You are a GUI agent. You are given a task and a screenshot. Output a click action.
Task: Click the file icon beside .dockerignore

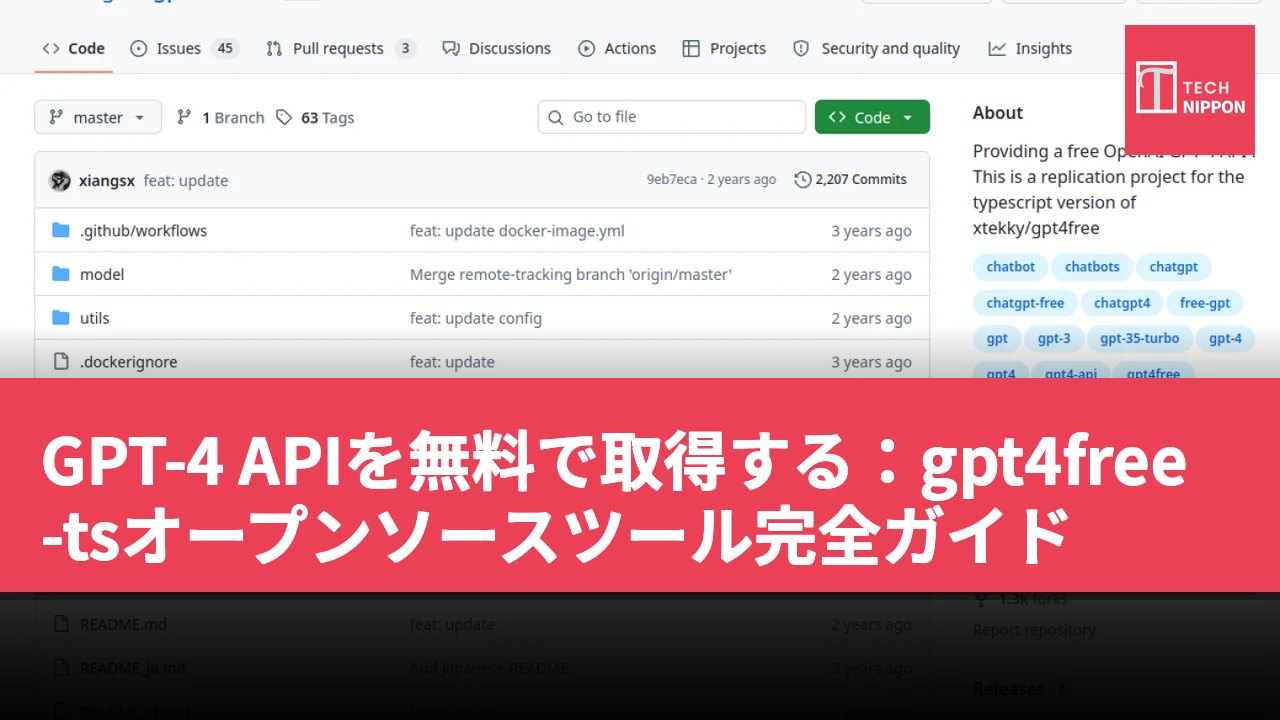click(x=61, y=362)
